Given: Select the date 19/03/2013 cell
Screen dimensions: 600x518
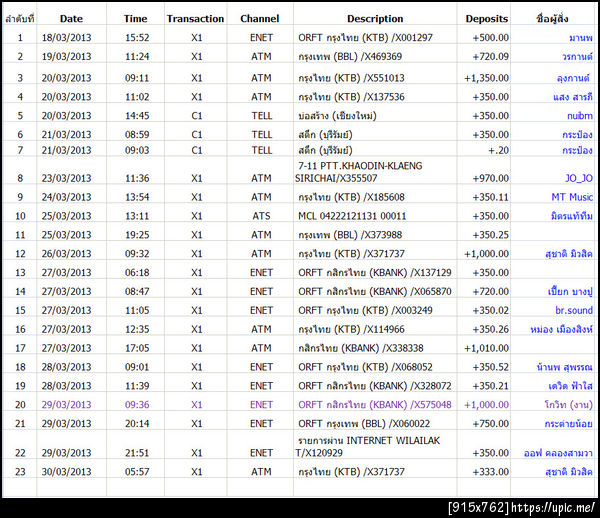Looking at the screenshot, I should click(x=67, y=57).
